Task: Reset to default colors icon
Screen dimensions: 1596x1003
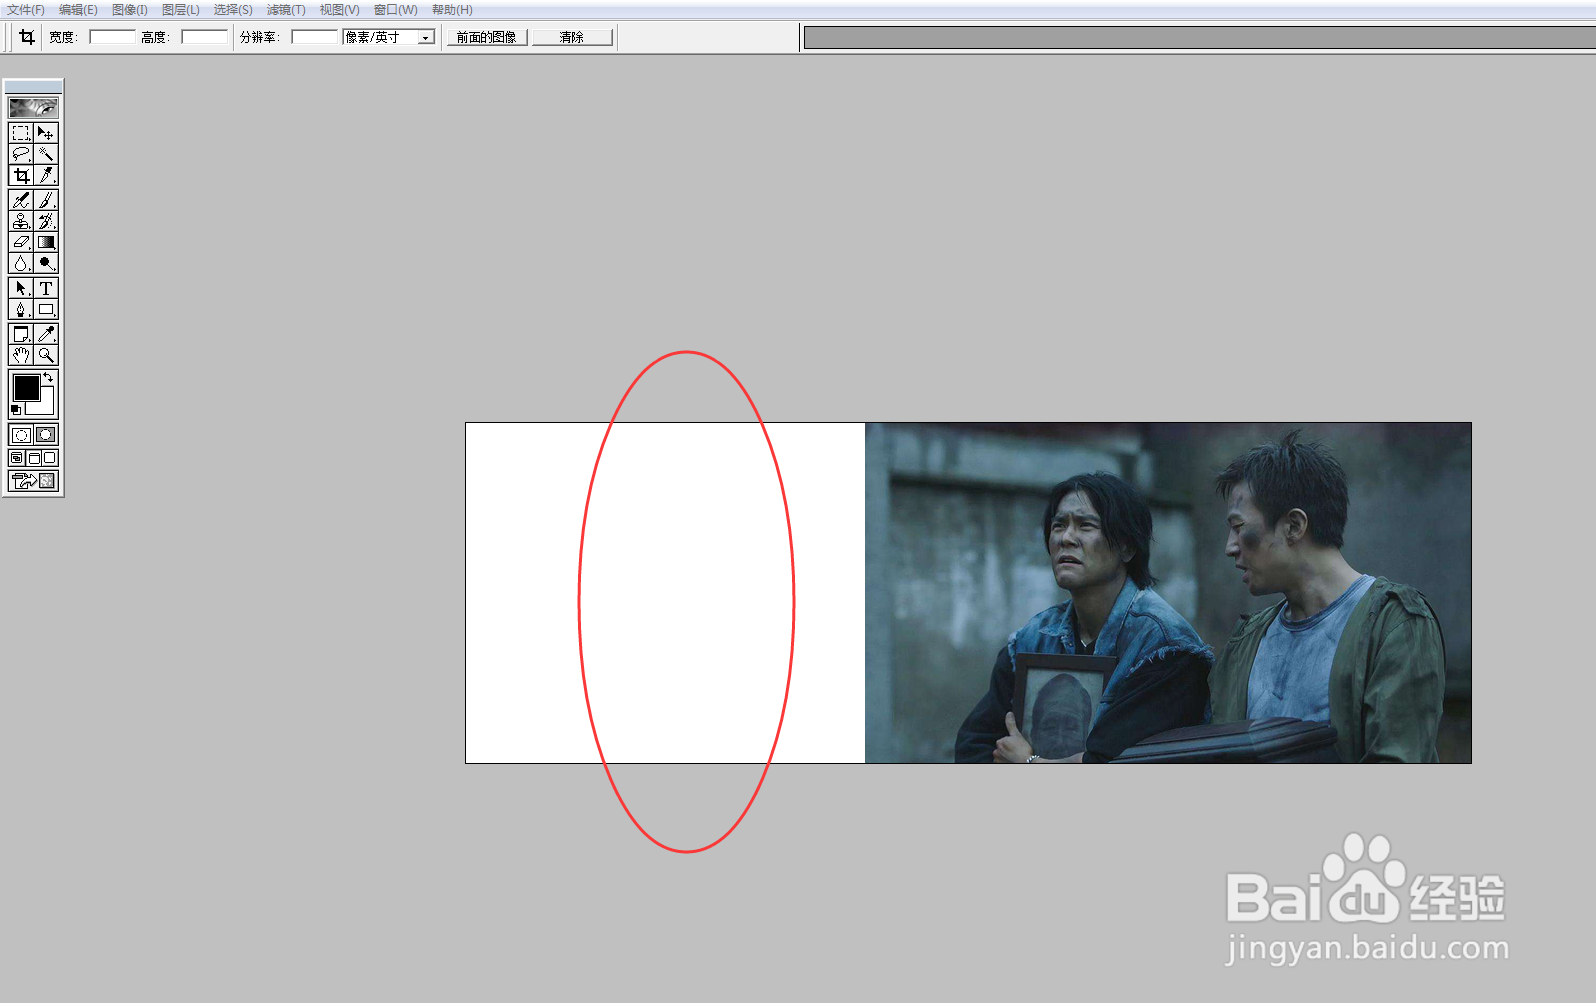Action: click(x=15, y=410)
